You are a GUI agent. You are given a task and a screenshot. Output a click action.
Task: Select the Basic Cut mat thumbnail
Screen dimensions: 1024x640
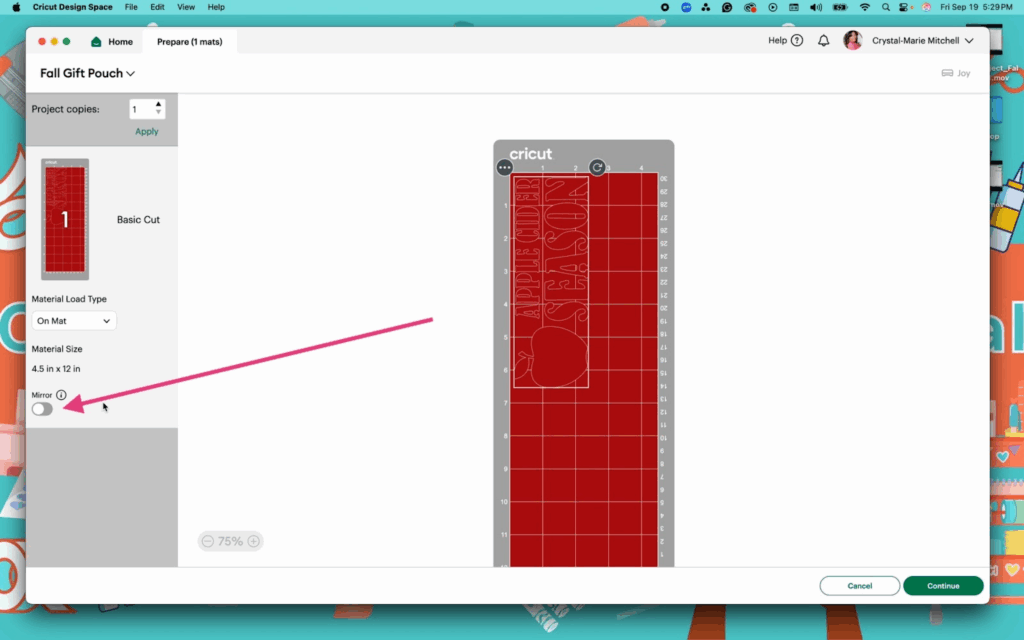65,219
